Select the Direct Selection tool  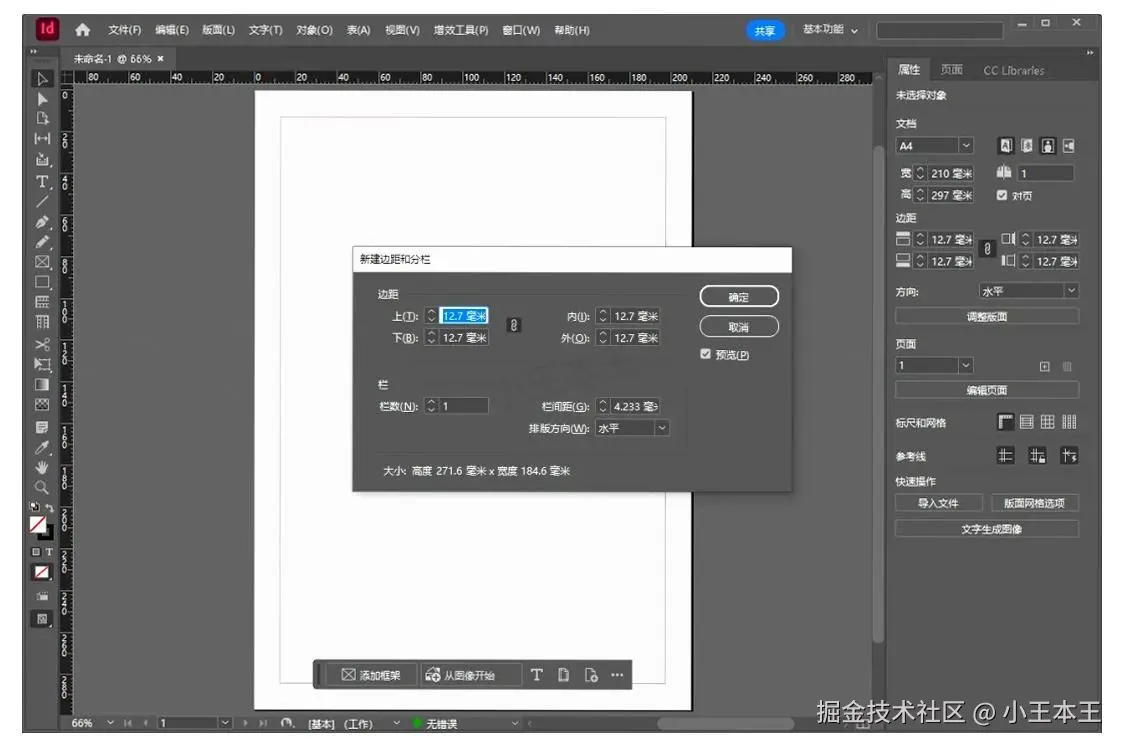pos(42,99)
